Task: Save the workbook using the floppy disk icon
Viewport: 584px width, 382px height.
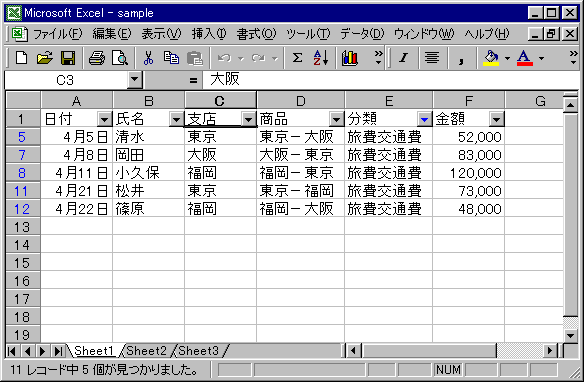Action: 68,58
